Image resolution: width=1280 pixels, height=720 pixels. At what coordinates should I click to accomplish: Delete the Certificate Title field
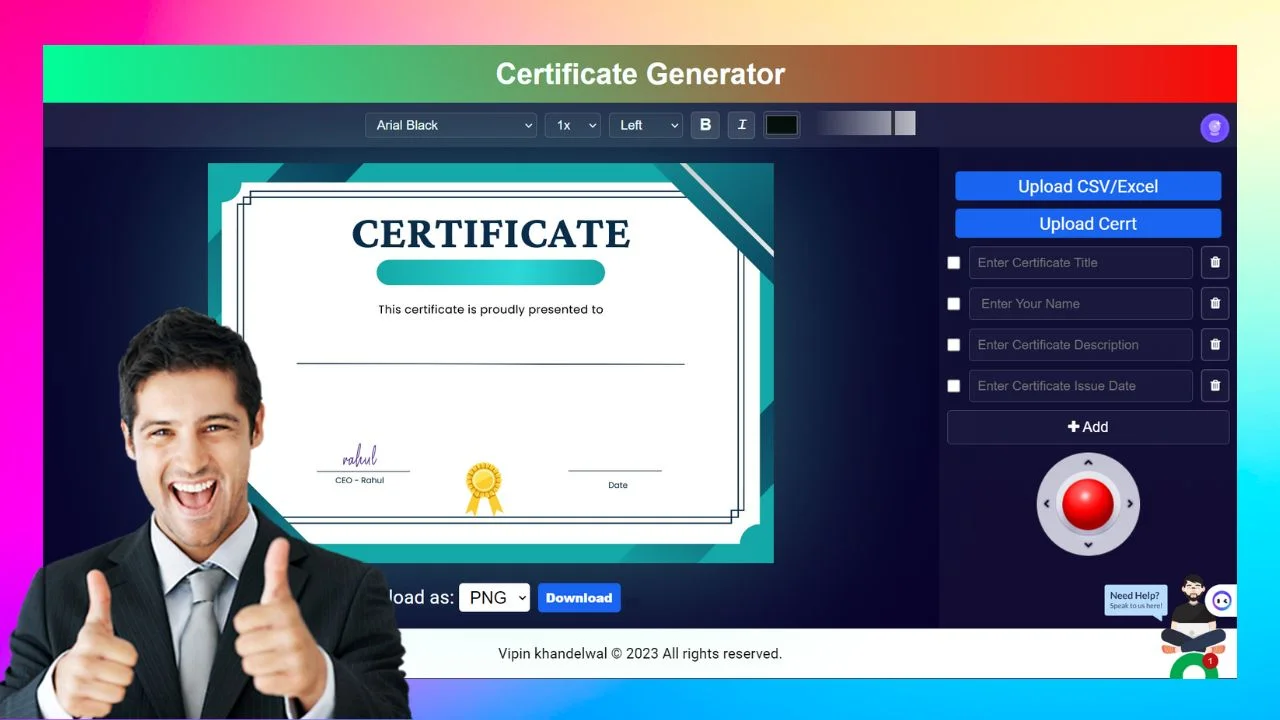(x=1215, y=263)
